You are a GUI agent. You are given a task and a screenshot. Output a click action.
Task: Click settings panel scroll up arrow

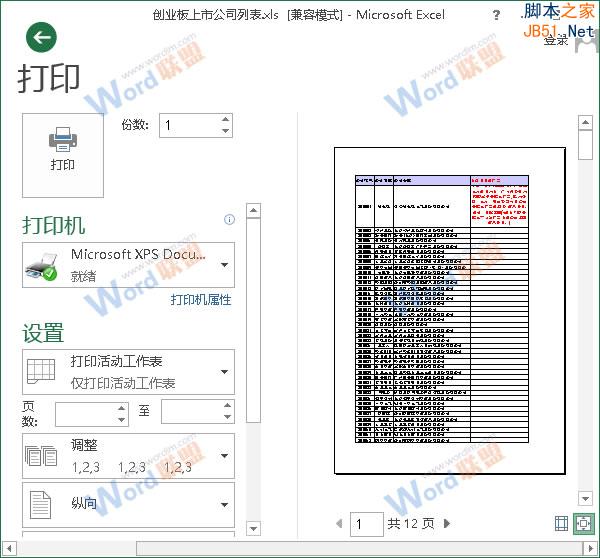pyautogui.click(x=253, y=210)
